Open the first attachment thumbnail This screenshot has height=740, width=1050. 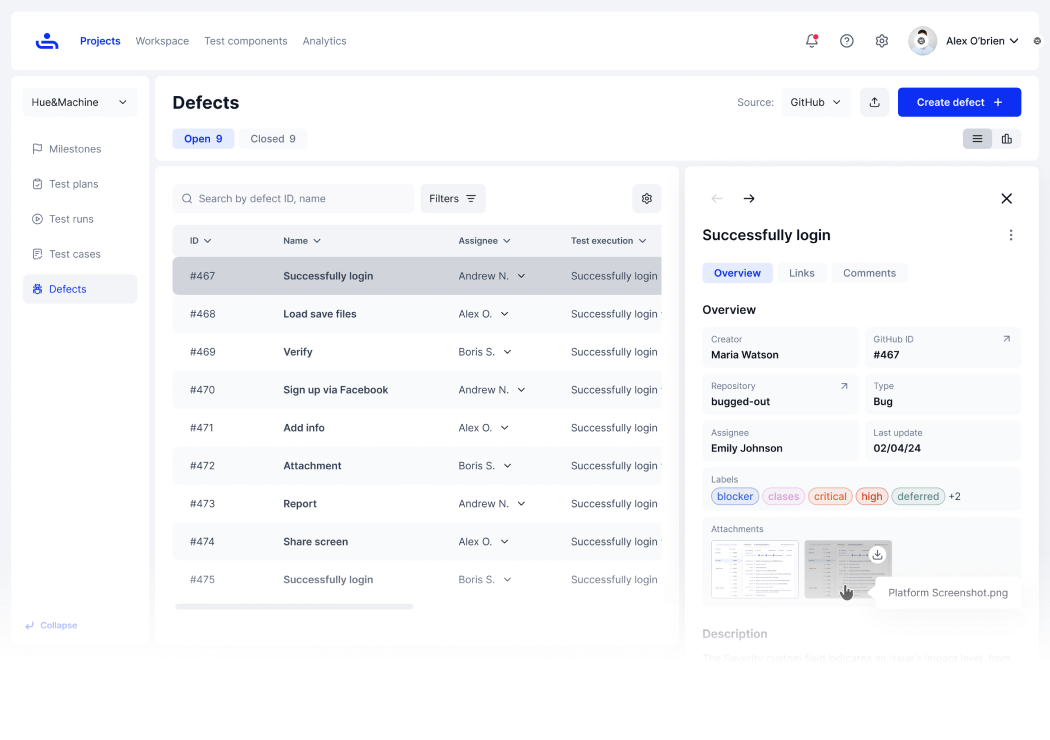[x=755, y=569]
